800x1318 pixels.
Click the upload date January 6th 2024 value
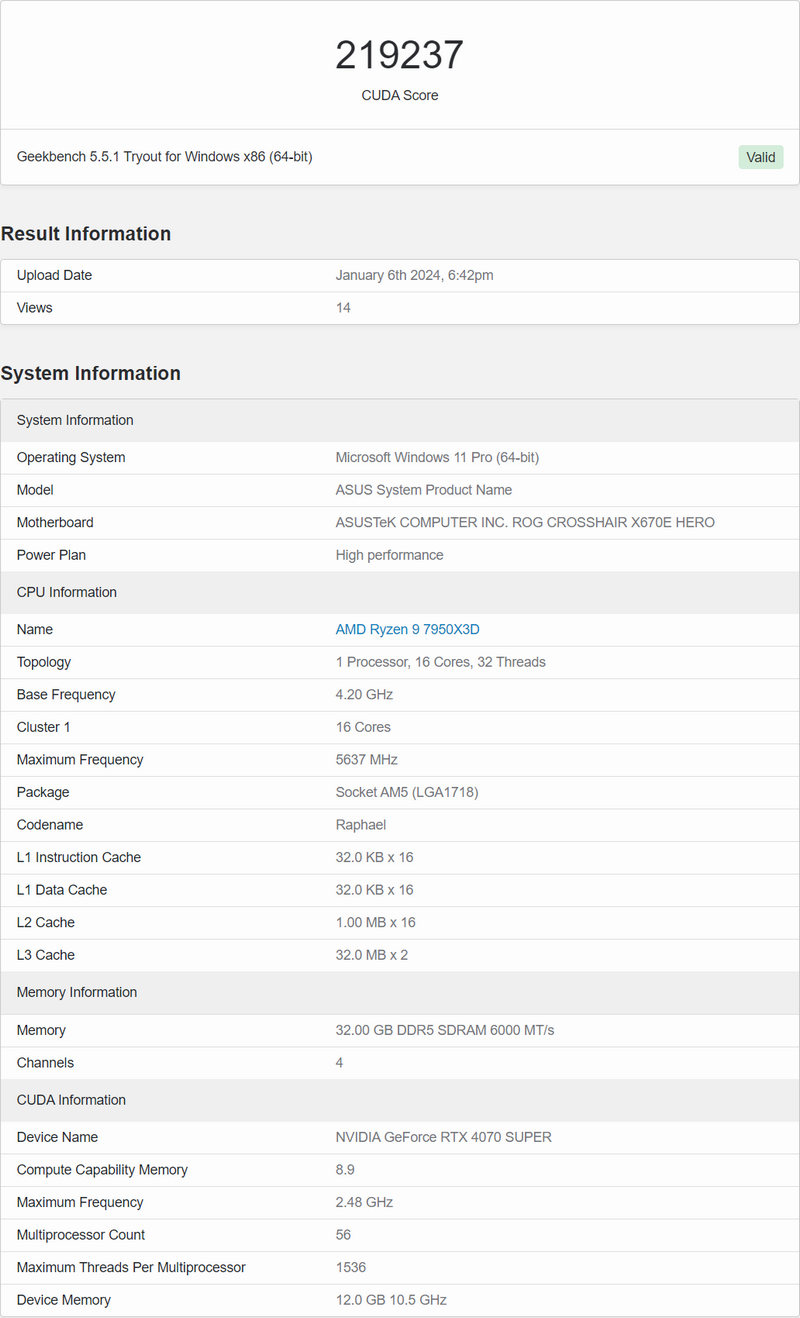tap(414, 275)
